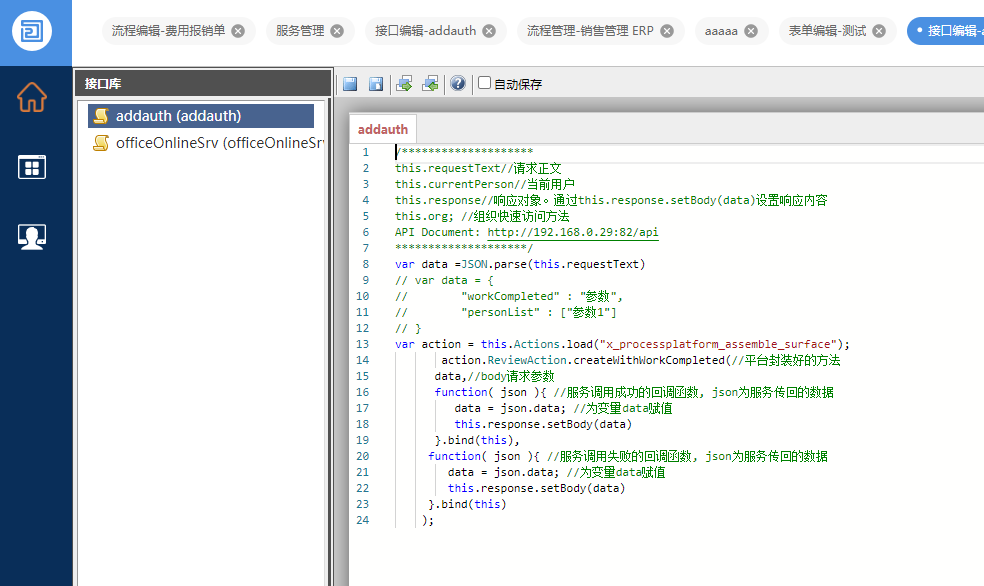This screenshot has height=586, width=984.
Task: Click the user monitor icon in sidebar
Action: (x=32, y=236)
